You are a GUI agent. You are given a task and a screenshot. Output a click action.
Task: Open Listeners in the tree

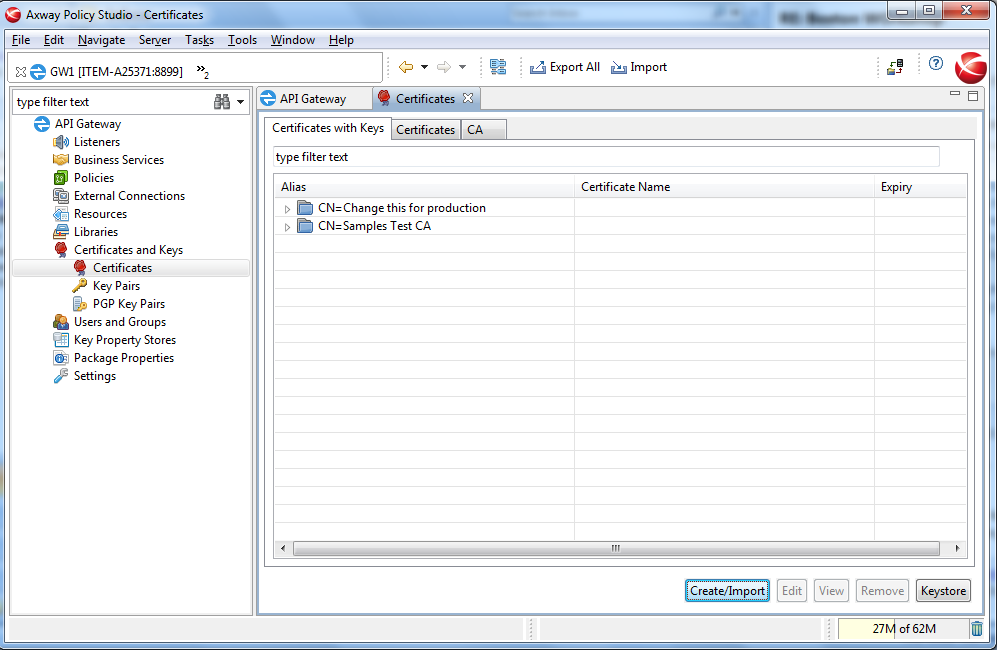click(96, 142)
